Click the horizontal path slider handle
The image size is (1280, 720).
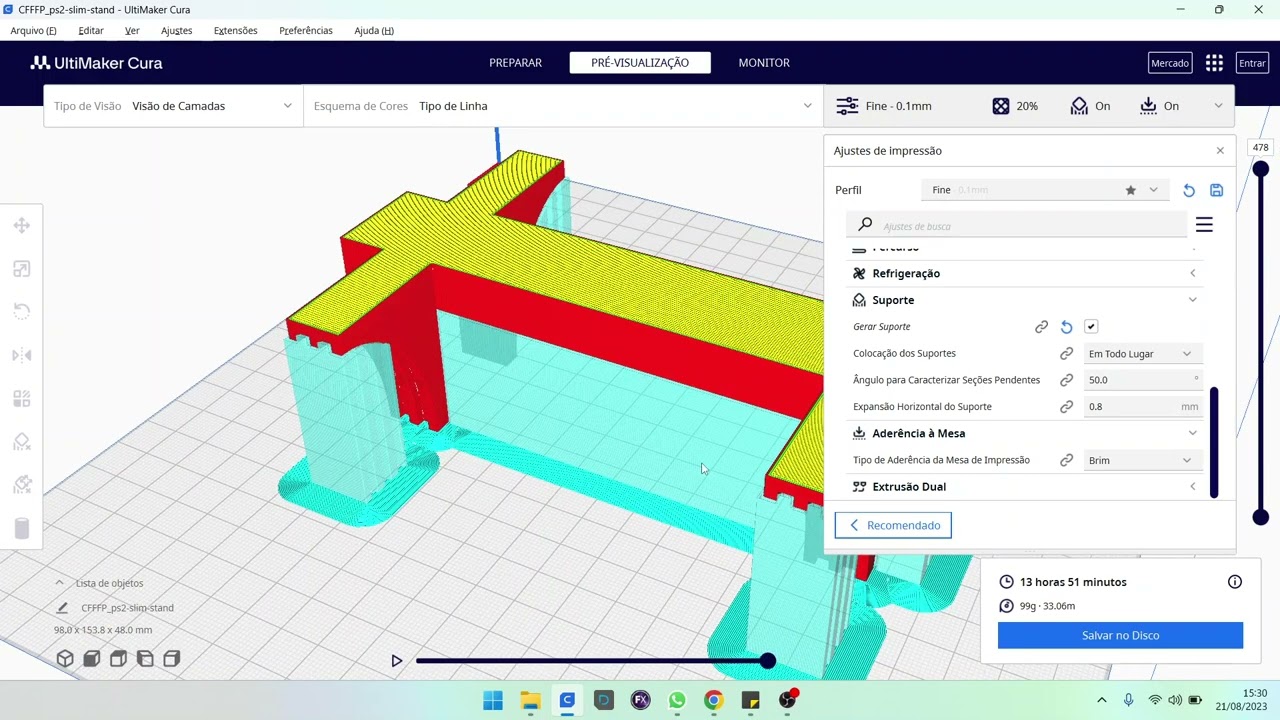point(767,661)
